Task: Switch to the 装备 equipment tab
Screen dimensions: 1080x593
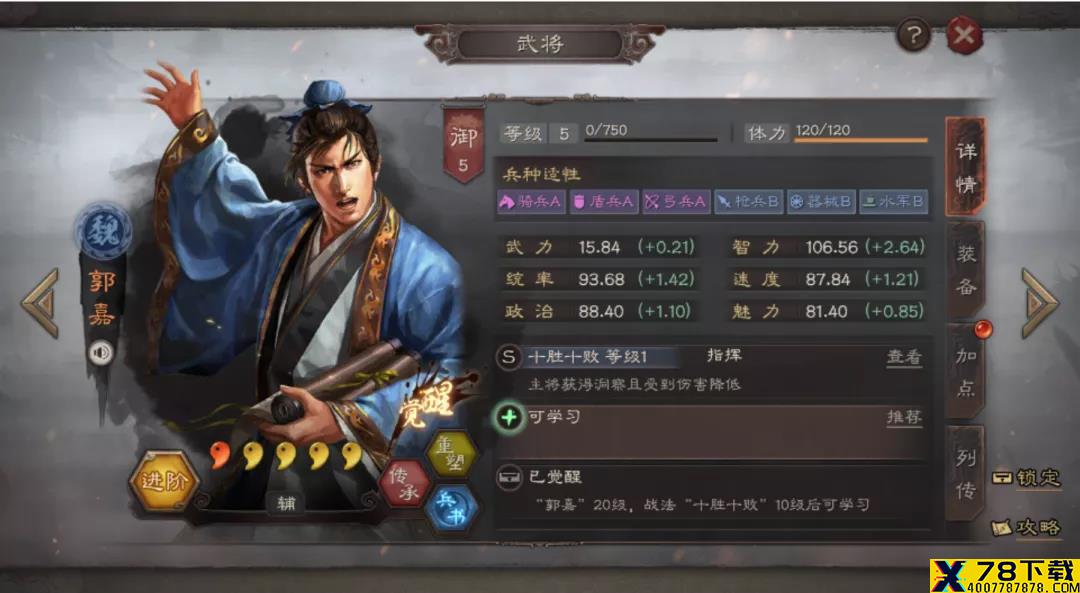Action: [965, 269]
